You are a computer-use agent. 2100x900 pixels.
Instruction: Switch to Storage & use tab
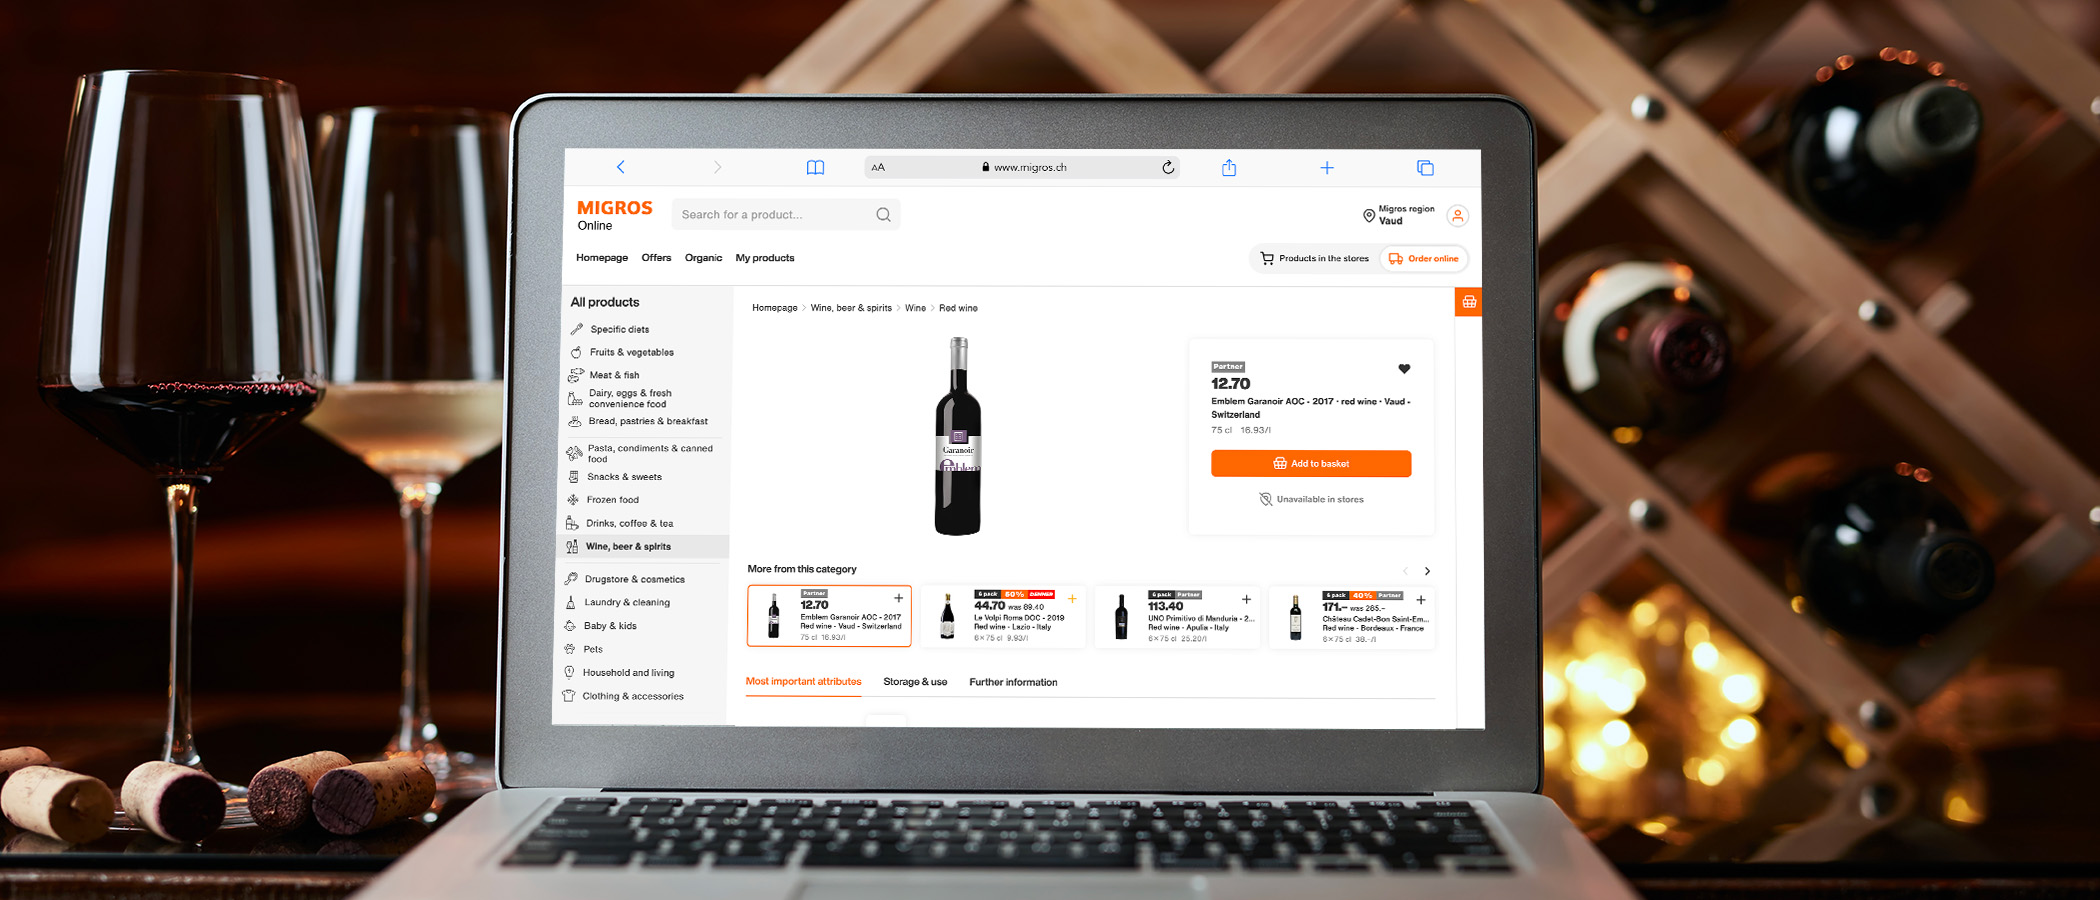pos(915,682)
